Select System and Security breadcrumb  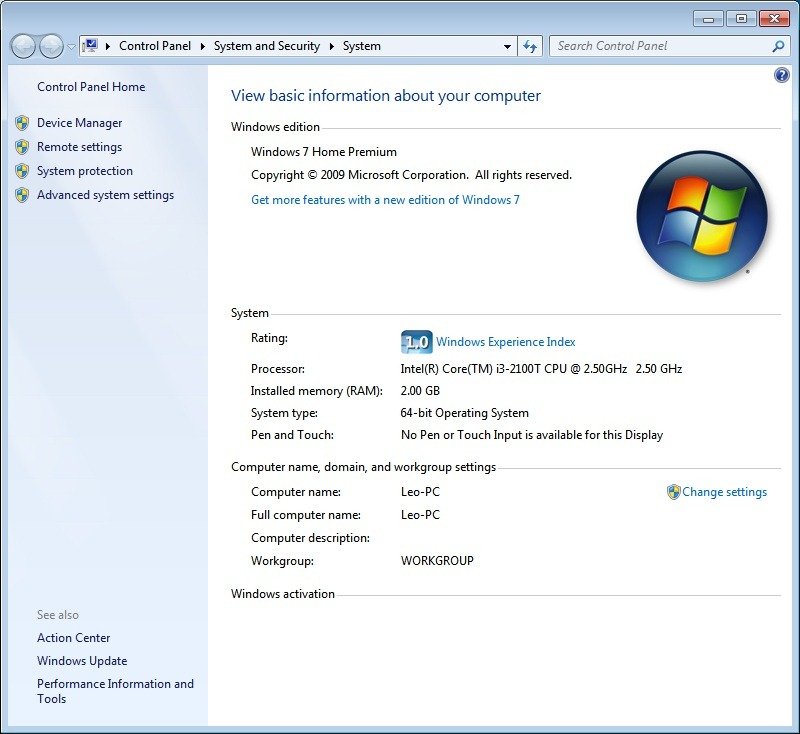[x=266, y=46]
